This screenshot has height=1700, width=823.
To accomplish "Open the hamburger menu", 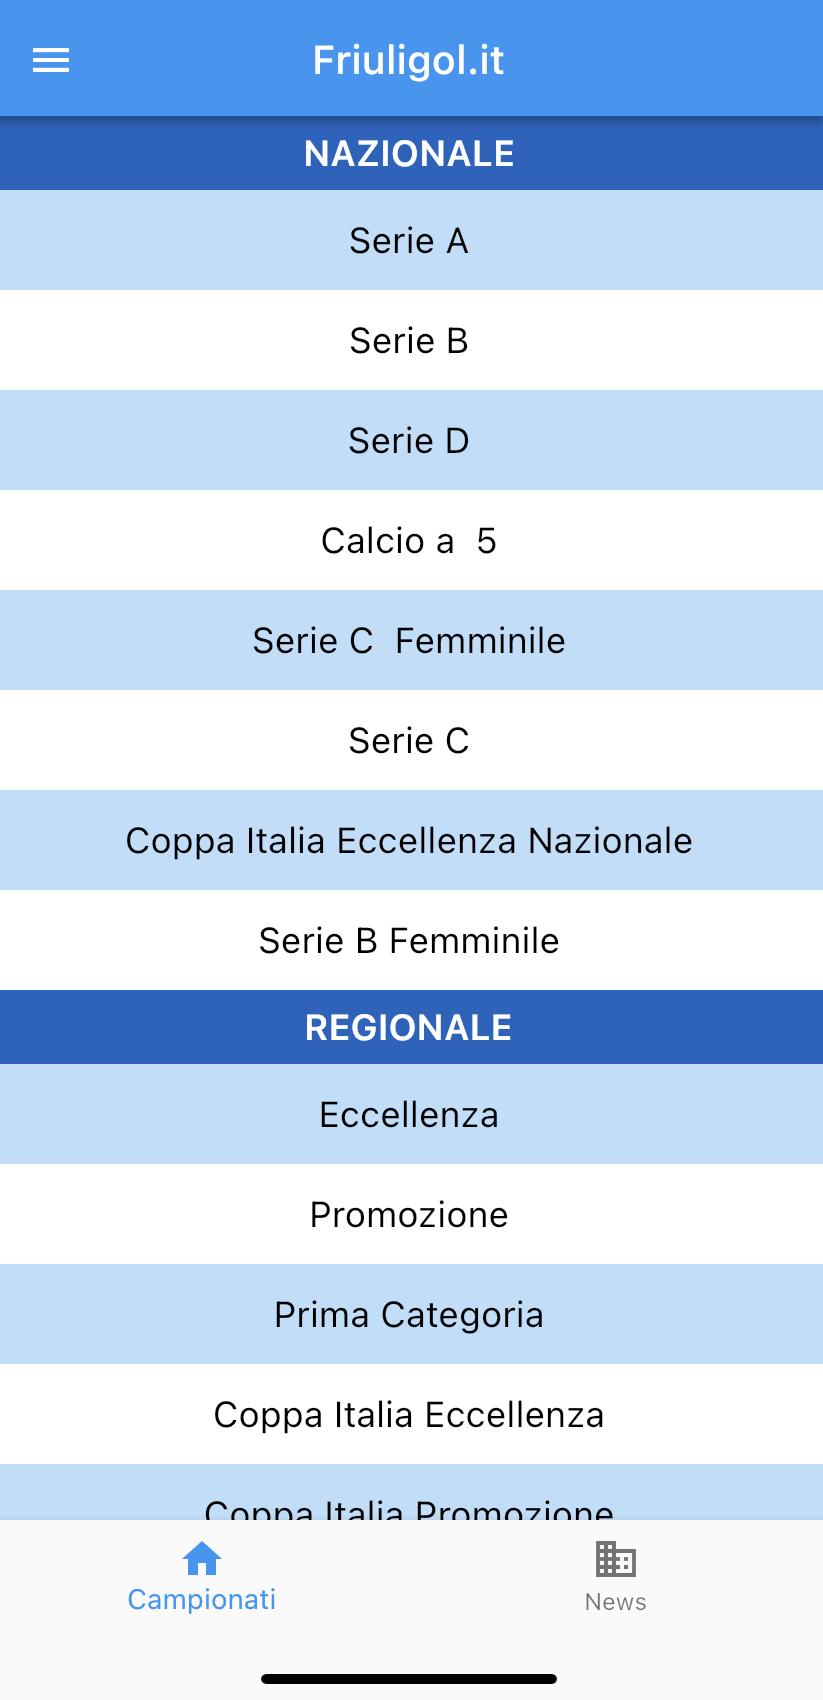I will click(51, 61).
